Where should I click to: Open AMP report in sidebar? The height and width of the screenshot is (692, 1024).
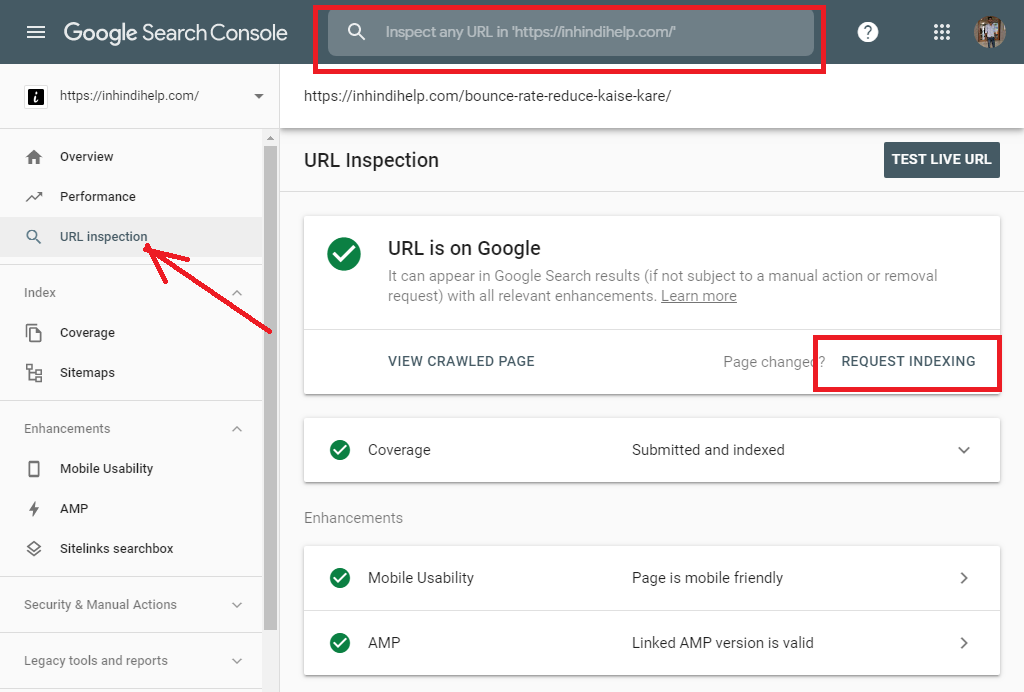click(x=131, y=509)
